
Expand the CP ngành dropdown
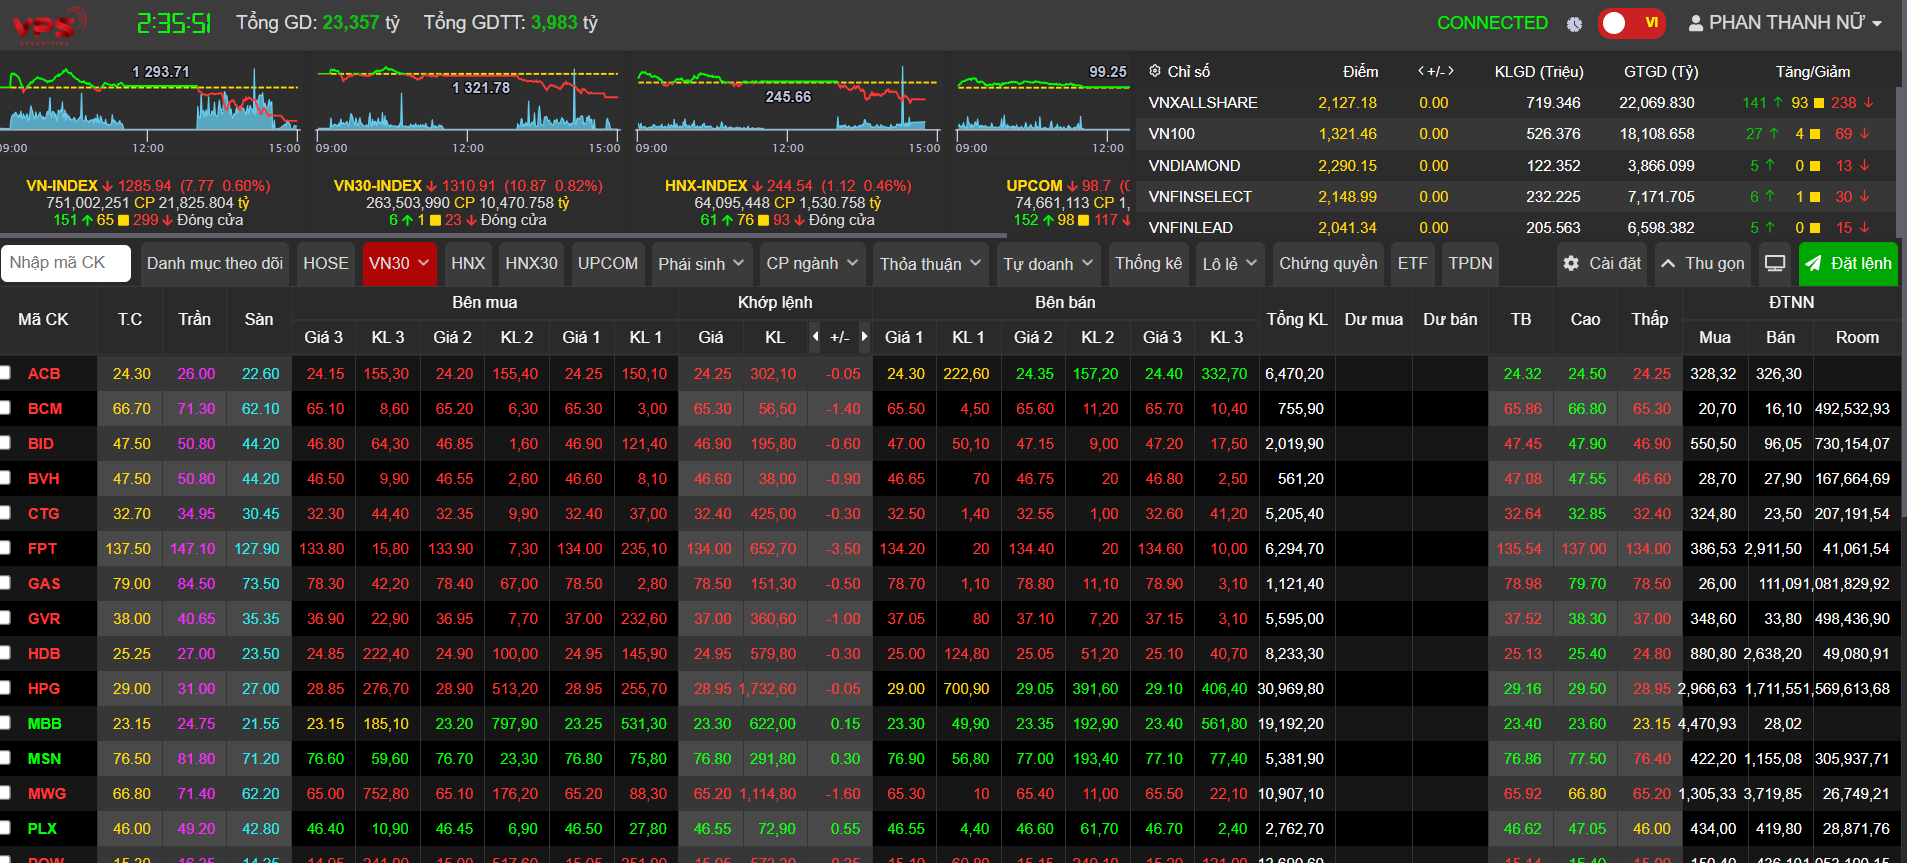coord(812,263)
